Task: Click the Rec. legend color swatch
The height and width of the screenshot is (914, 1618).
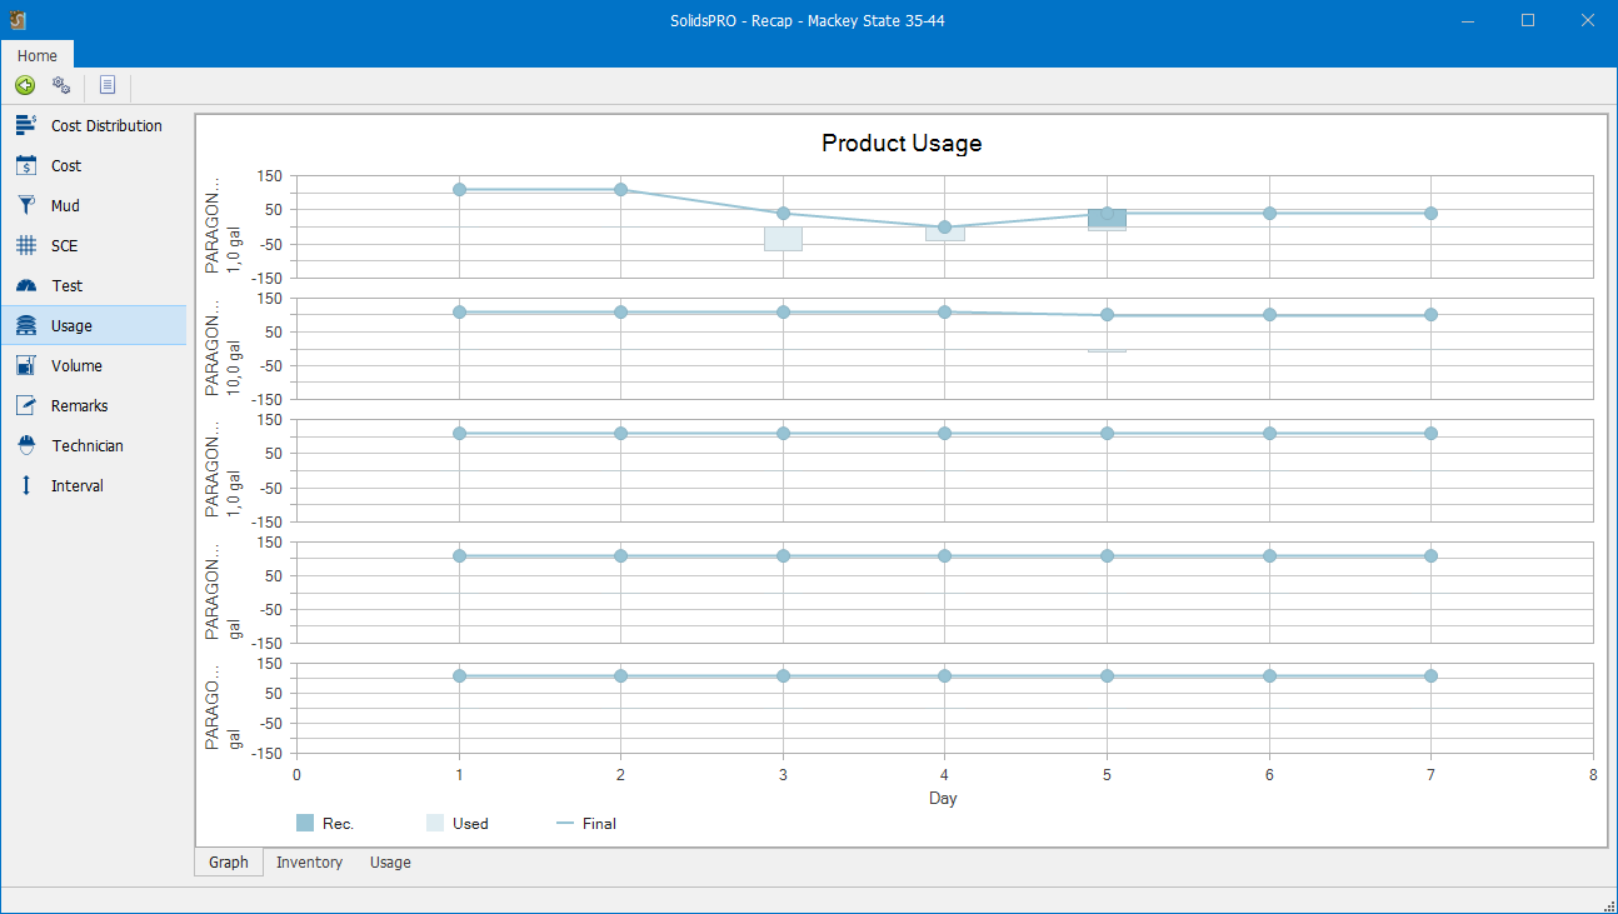Action: pos(305,823)
